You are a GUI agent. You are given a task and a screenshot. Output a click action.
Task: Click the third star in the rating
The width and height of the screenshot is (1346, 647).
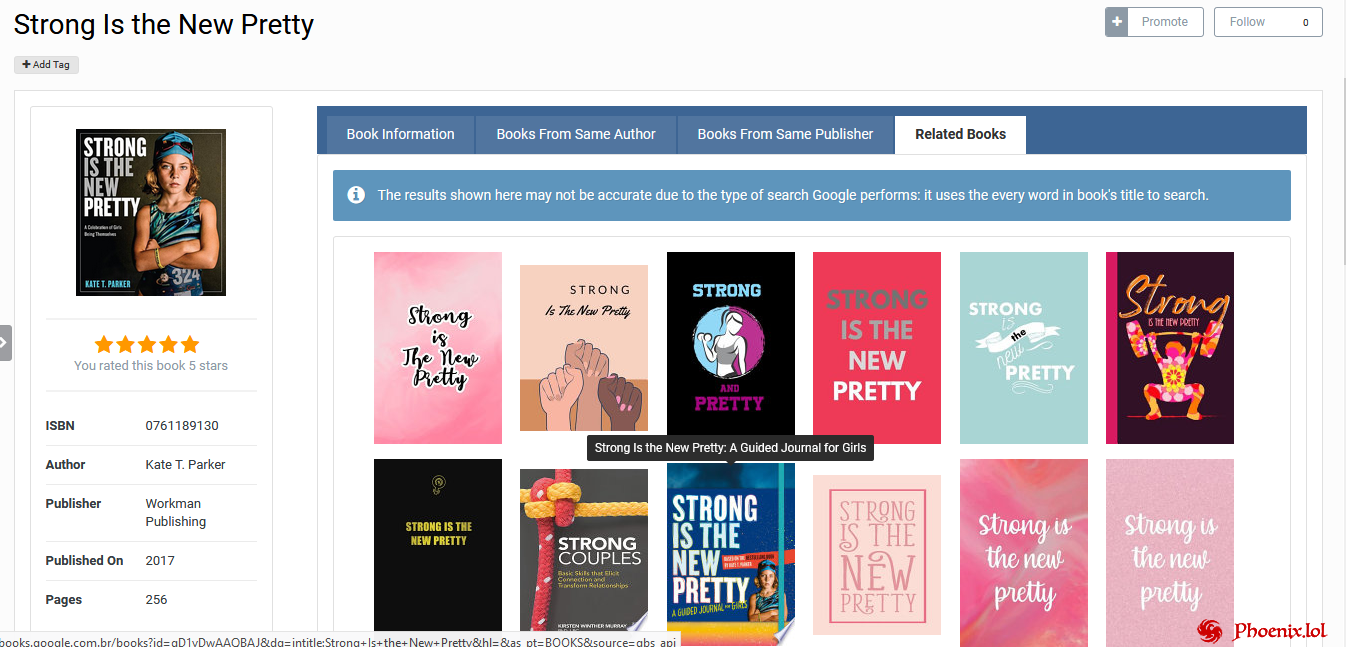(147, 345)
